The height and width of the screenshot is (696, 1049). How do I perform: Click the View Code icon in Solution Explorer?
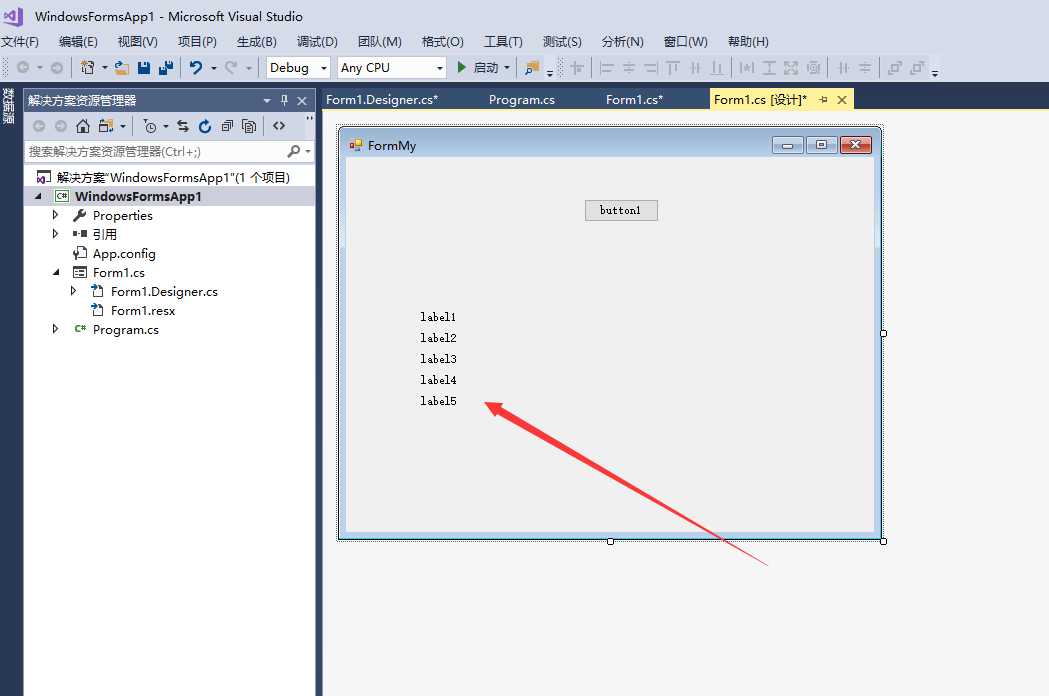tap(279, 125)
